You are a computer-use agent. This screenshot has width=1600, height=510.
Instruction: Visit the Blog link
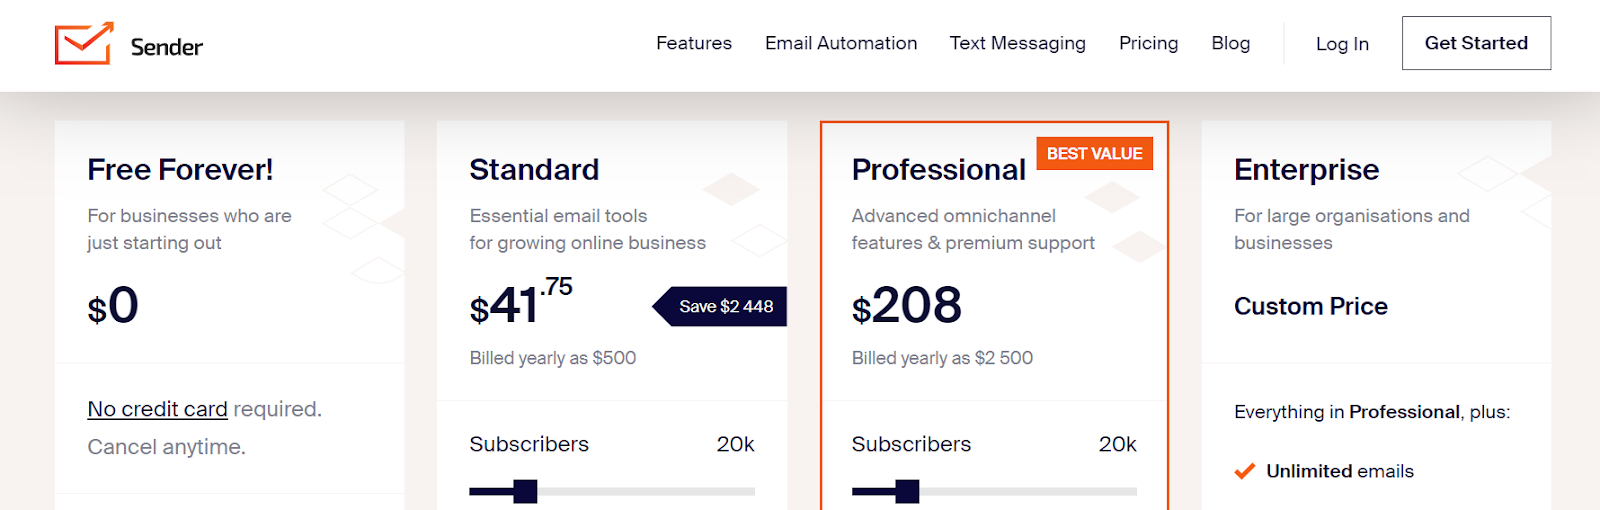click(1230, 43)
